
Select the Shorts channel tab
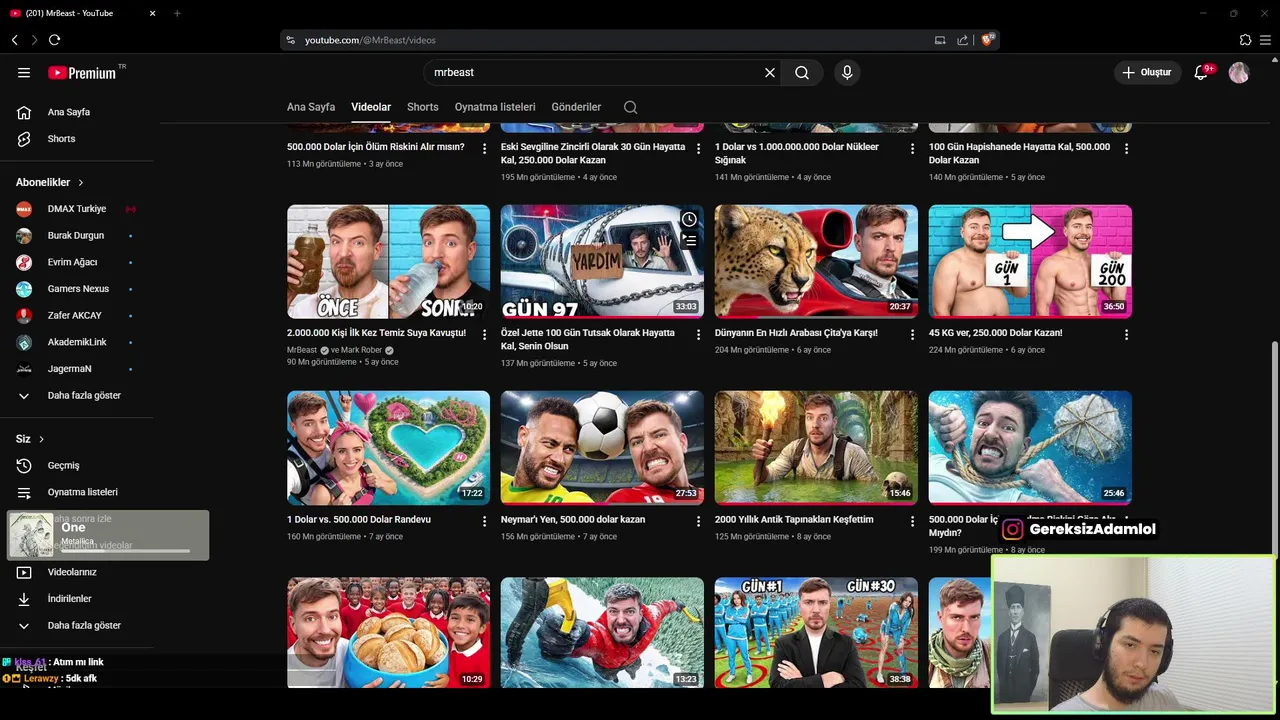pyautogui.click(x=423, y=107)
